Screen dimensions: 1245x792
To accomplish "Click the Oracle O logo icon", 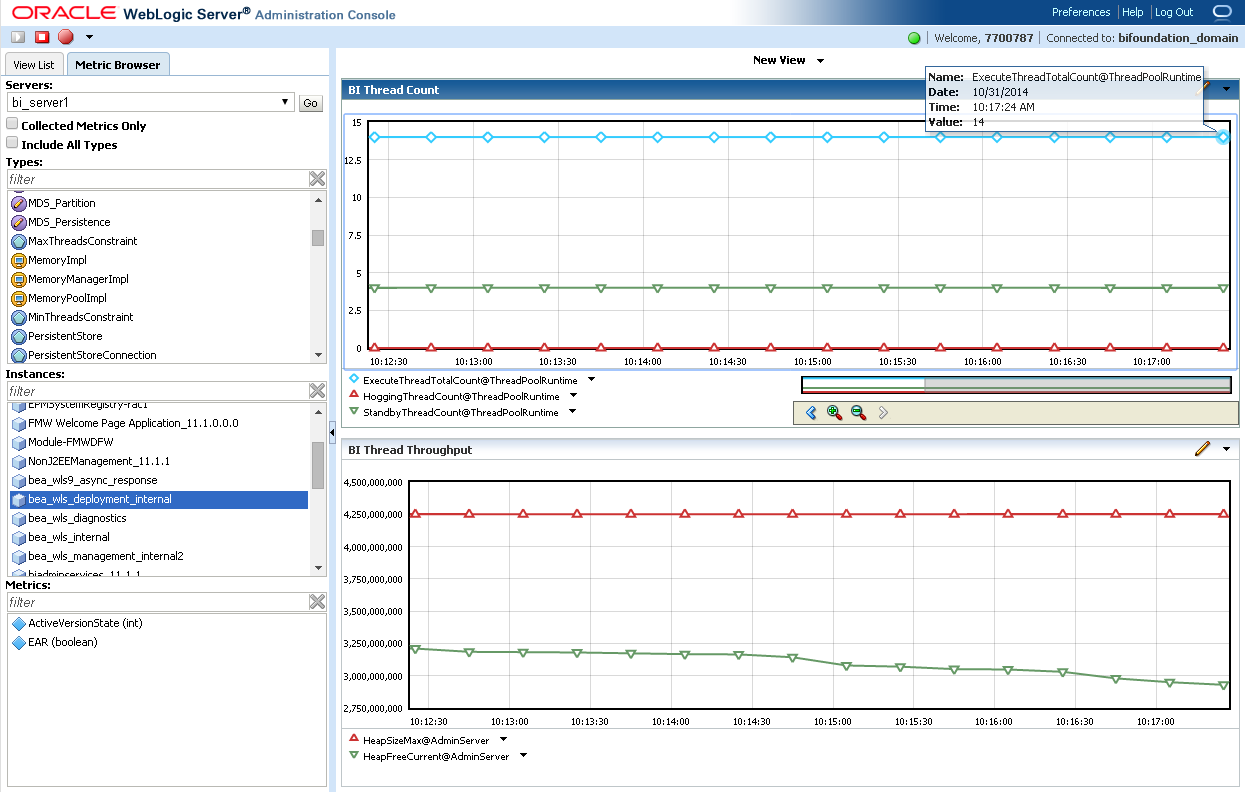I will [1222, 12].
